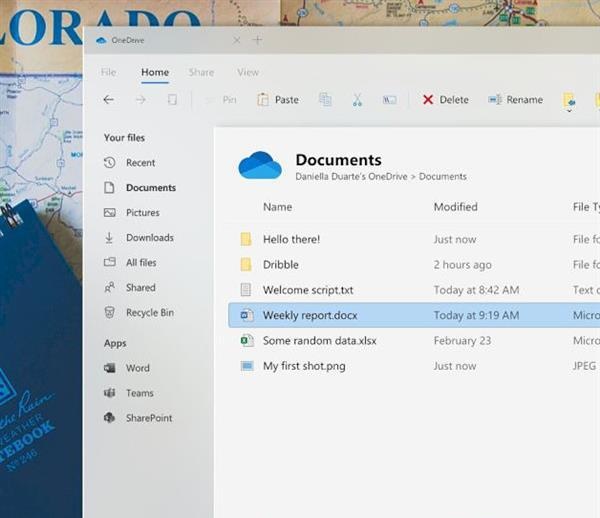Select the 'Hello there!' folder name
The width and height of the screenshot is (600, 518).
292,239
